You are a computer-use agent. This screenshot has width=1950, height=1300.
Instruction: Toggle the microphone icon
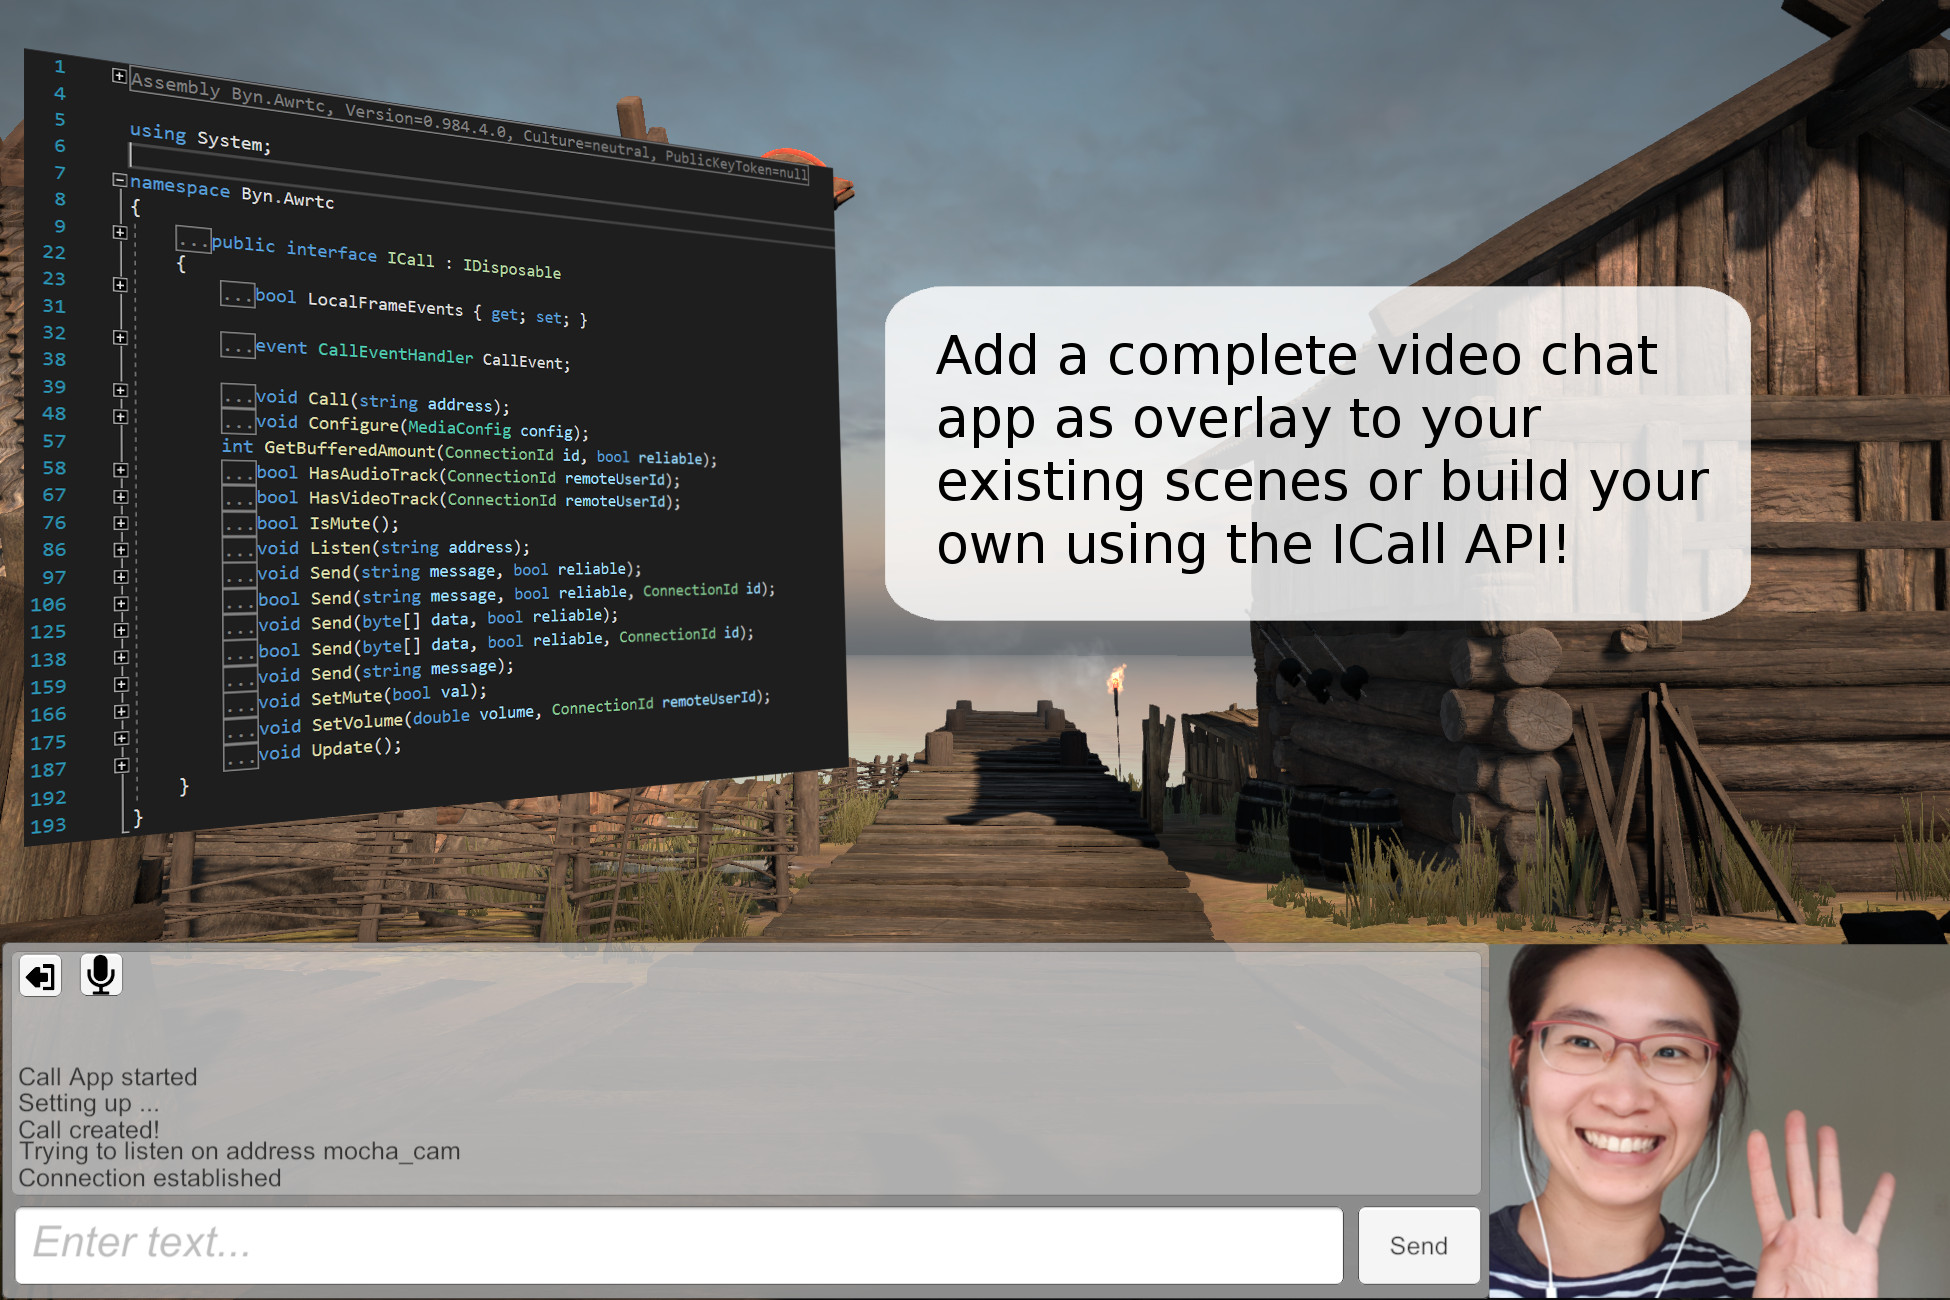100,975
